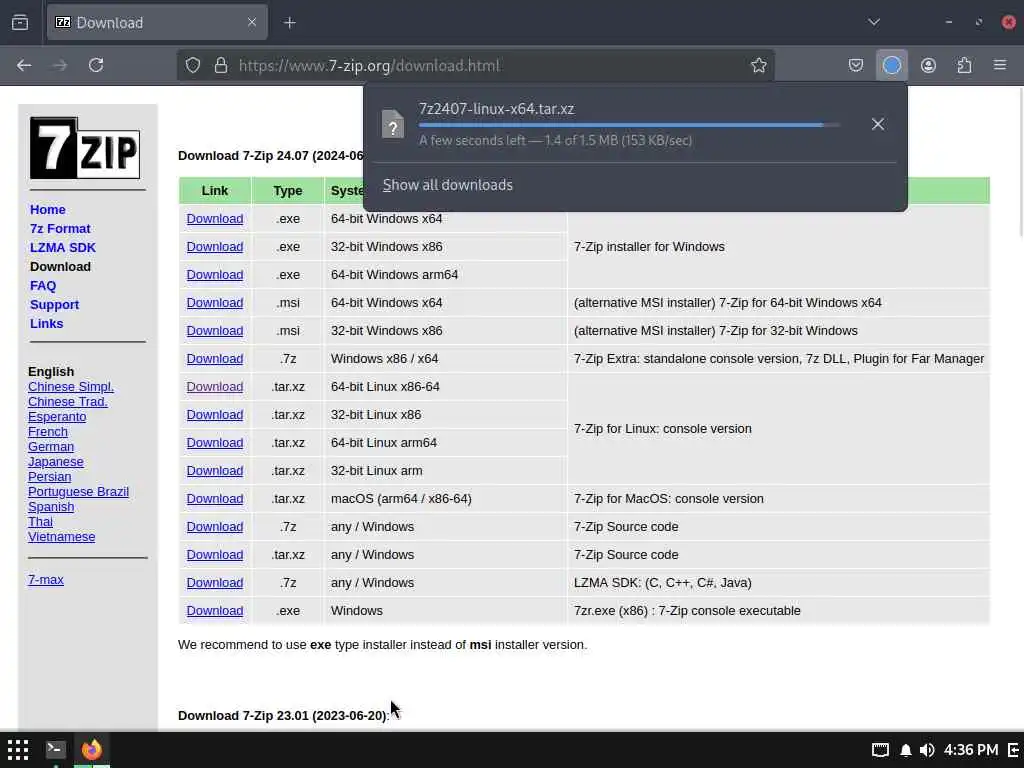Go to Home page link
This screenshot has height=768, width=1024.
(48, 210)
